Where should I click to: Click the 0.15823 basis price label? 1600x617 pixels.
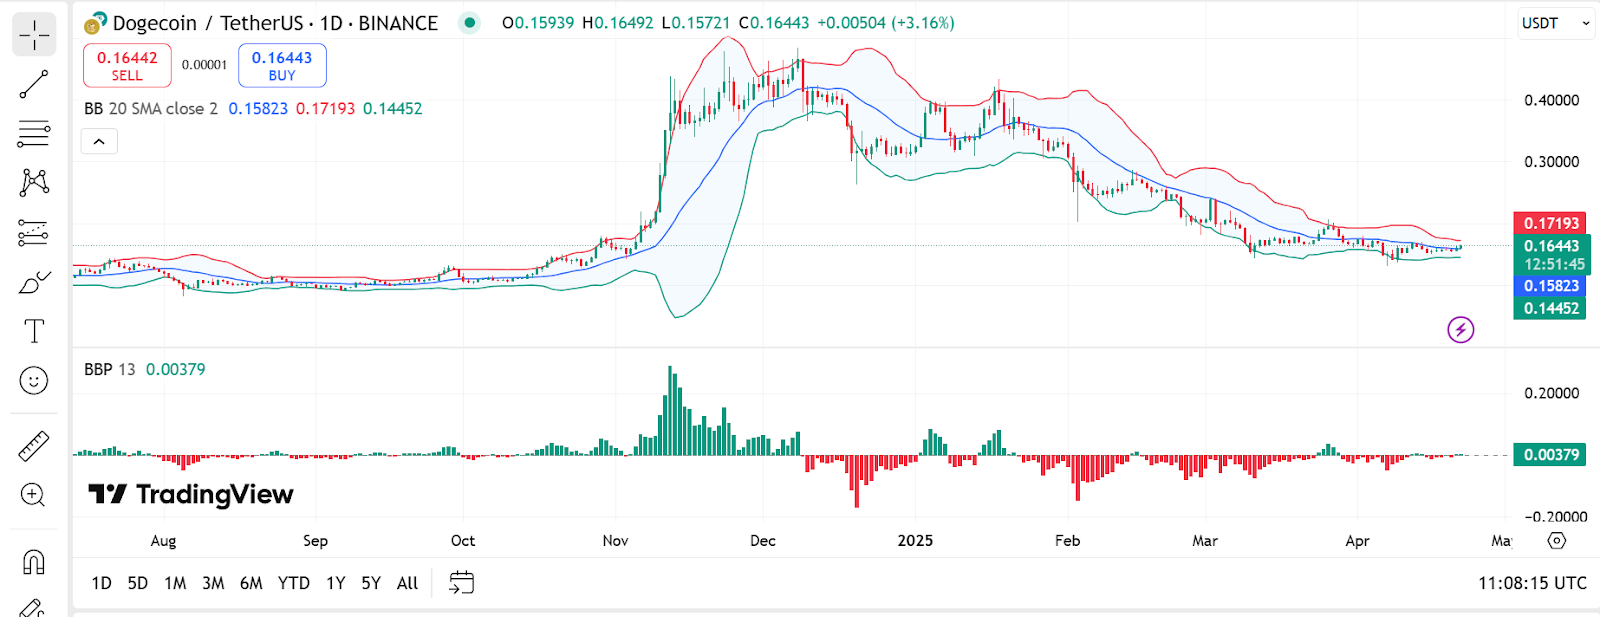[1550, 286]
